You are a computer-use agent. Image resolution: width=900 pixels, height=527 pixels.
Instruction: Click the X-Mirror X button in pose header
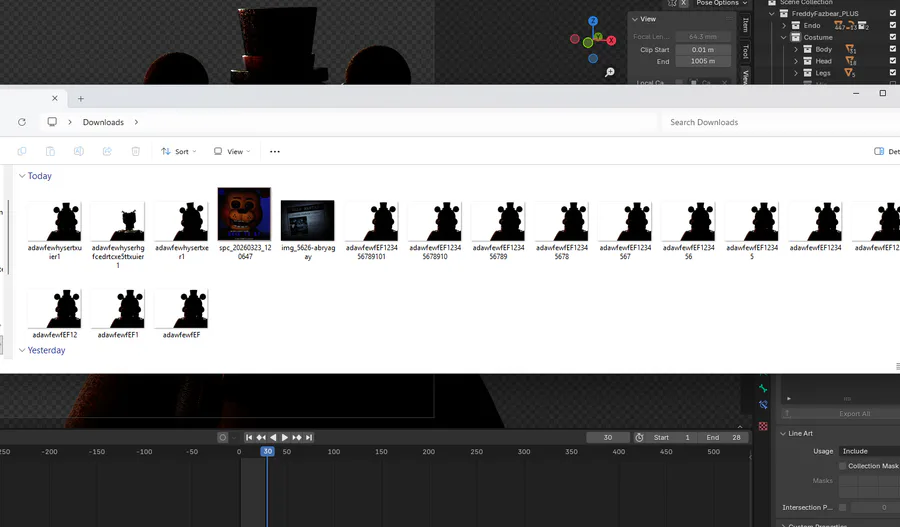[x=684, y=3]
